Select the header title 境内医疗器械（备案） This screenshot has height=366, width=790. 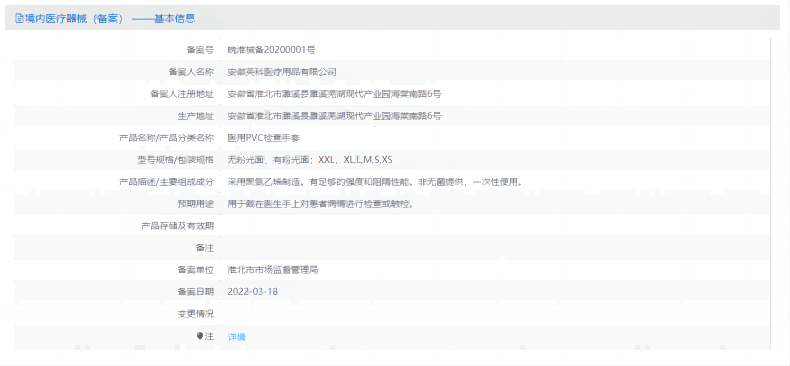pyautogui.click(x=74, y=19)
